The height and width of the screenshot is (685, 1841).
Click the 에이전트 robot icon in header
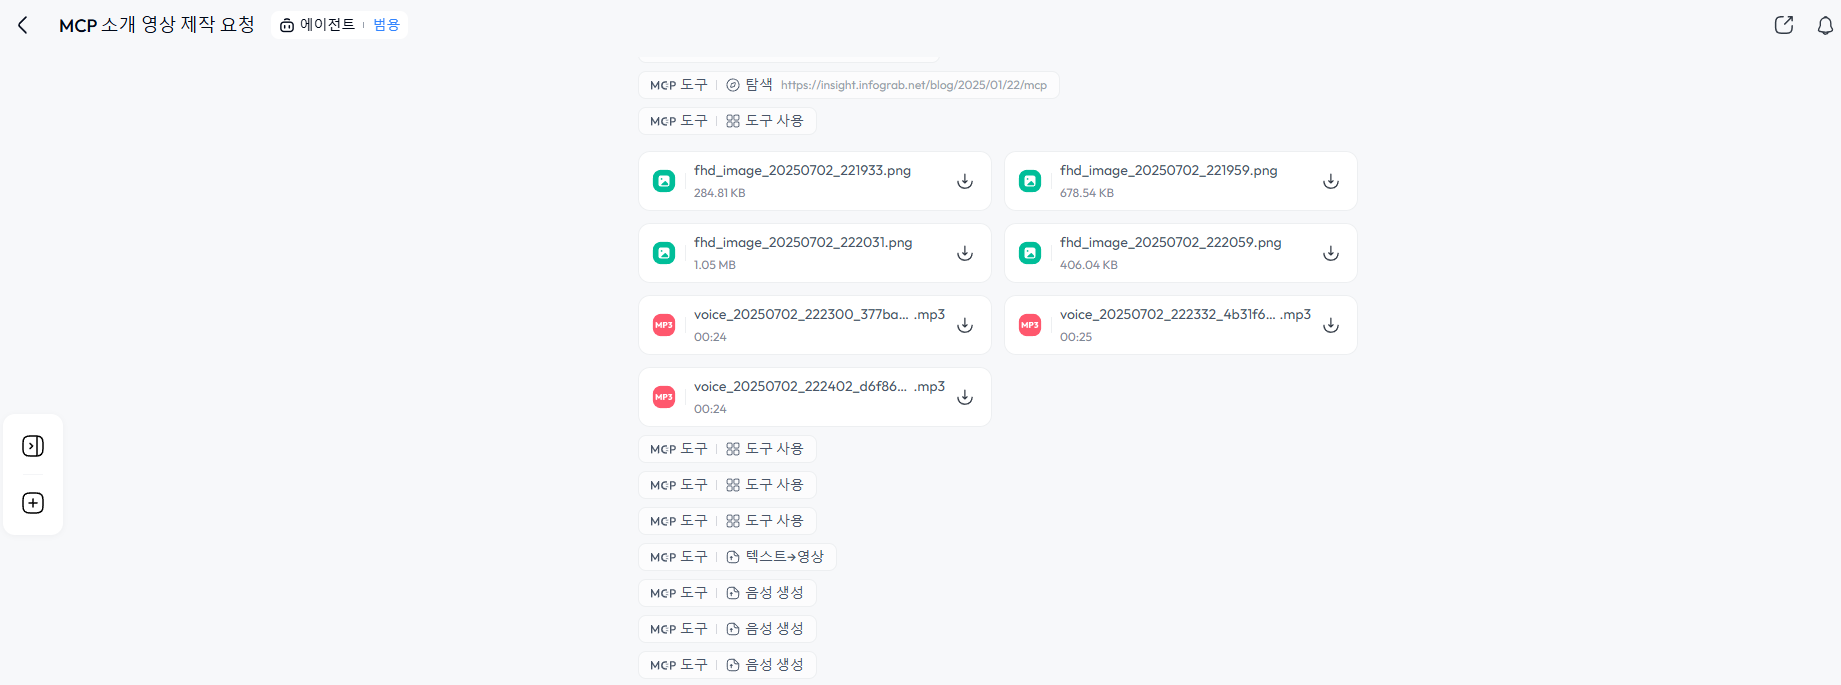coord(287,25)
